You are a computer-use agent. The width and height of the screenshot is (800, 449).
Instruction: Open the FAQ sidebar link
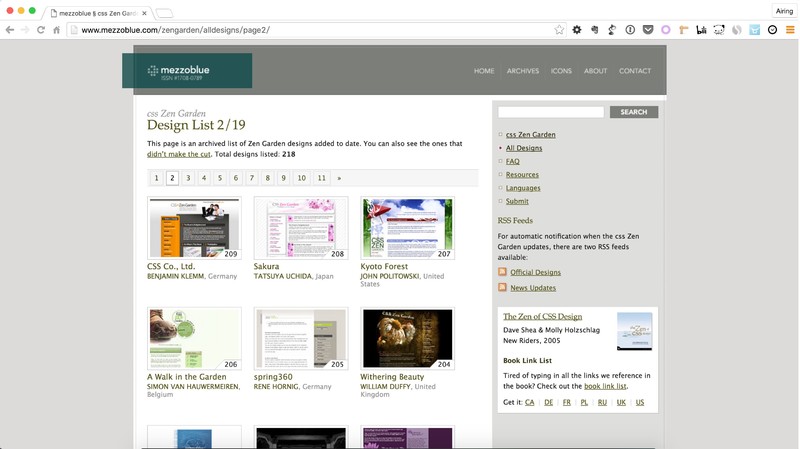[512, 161]
